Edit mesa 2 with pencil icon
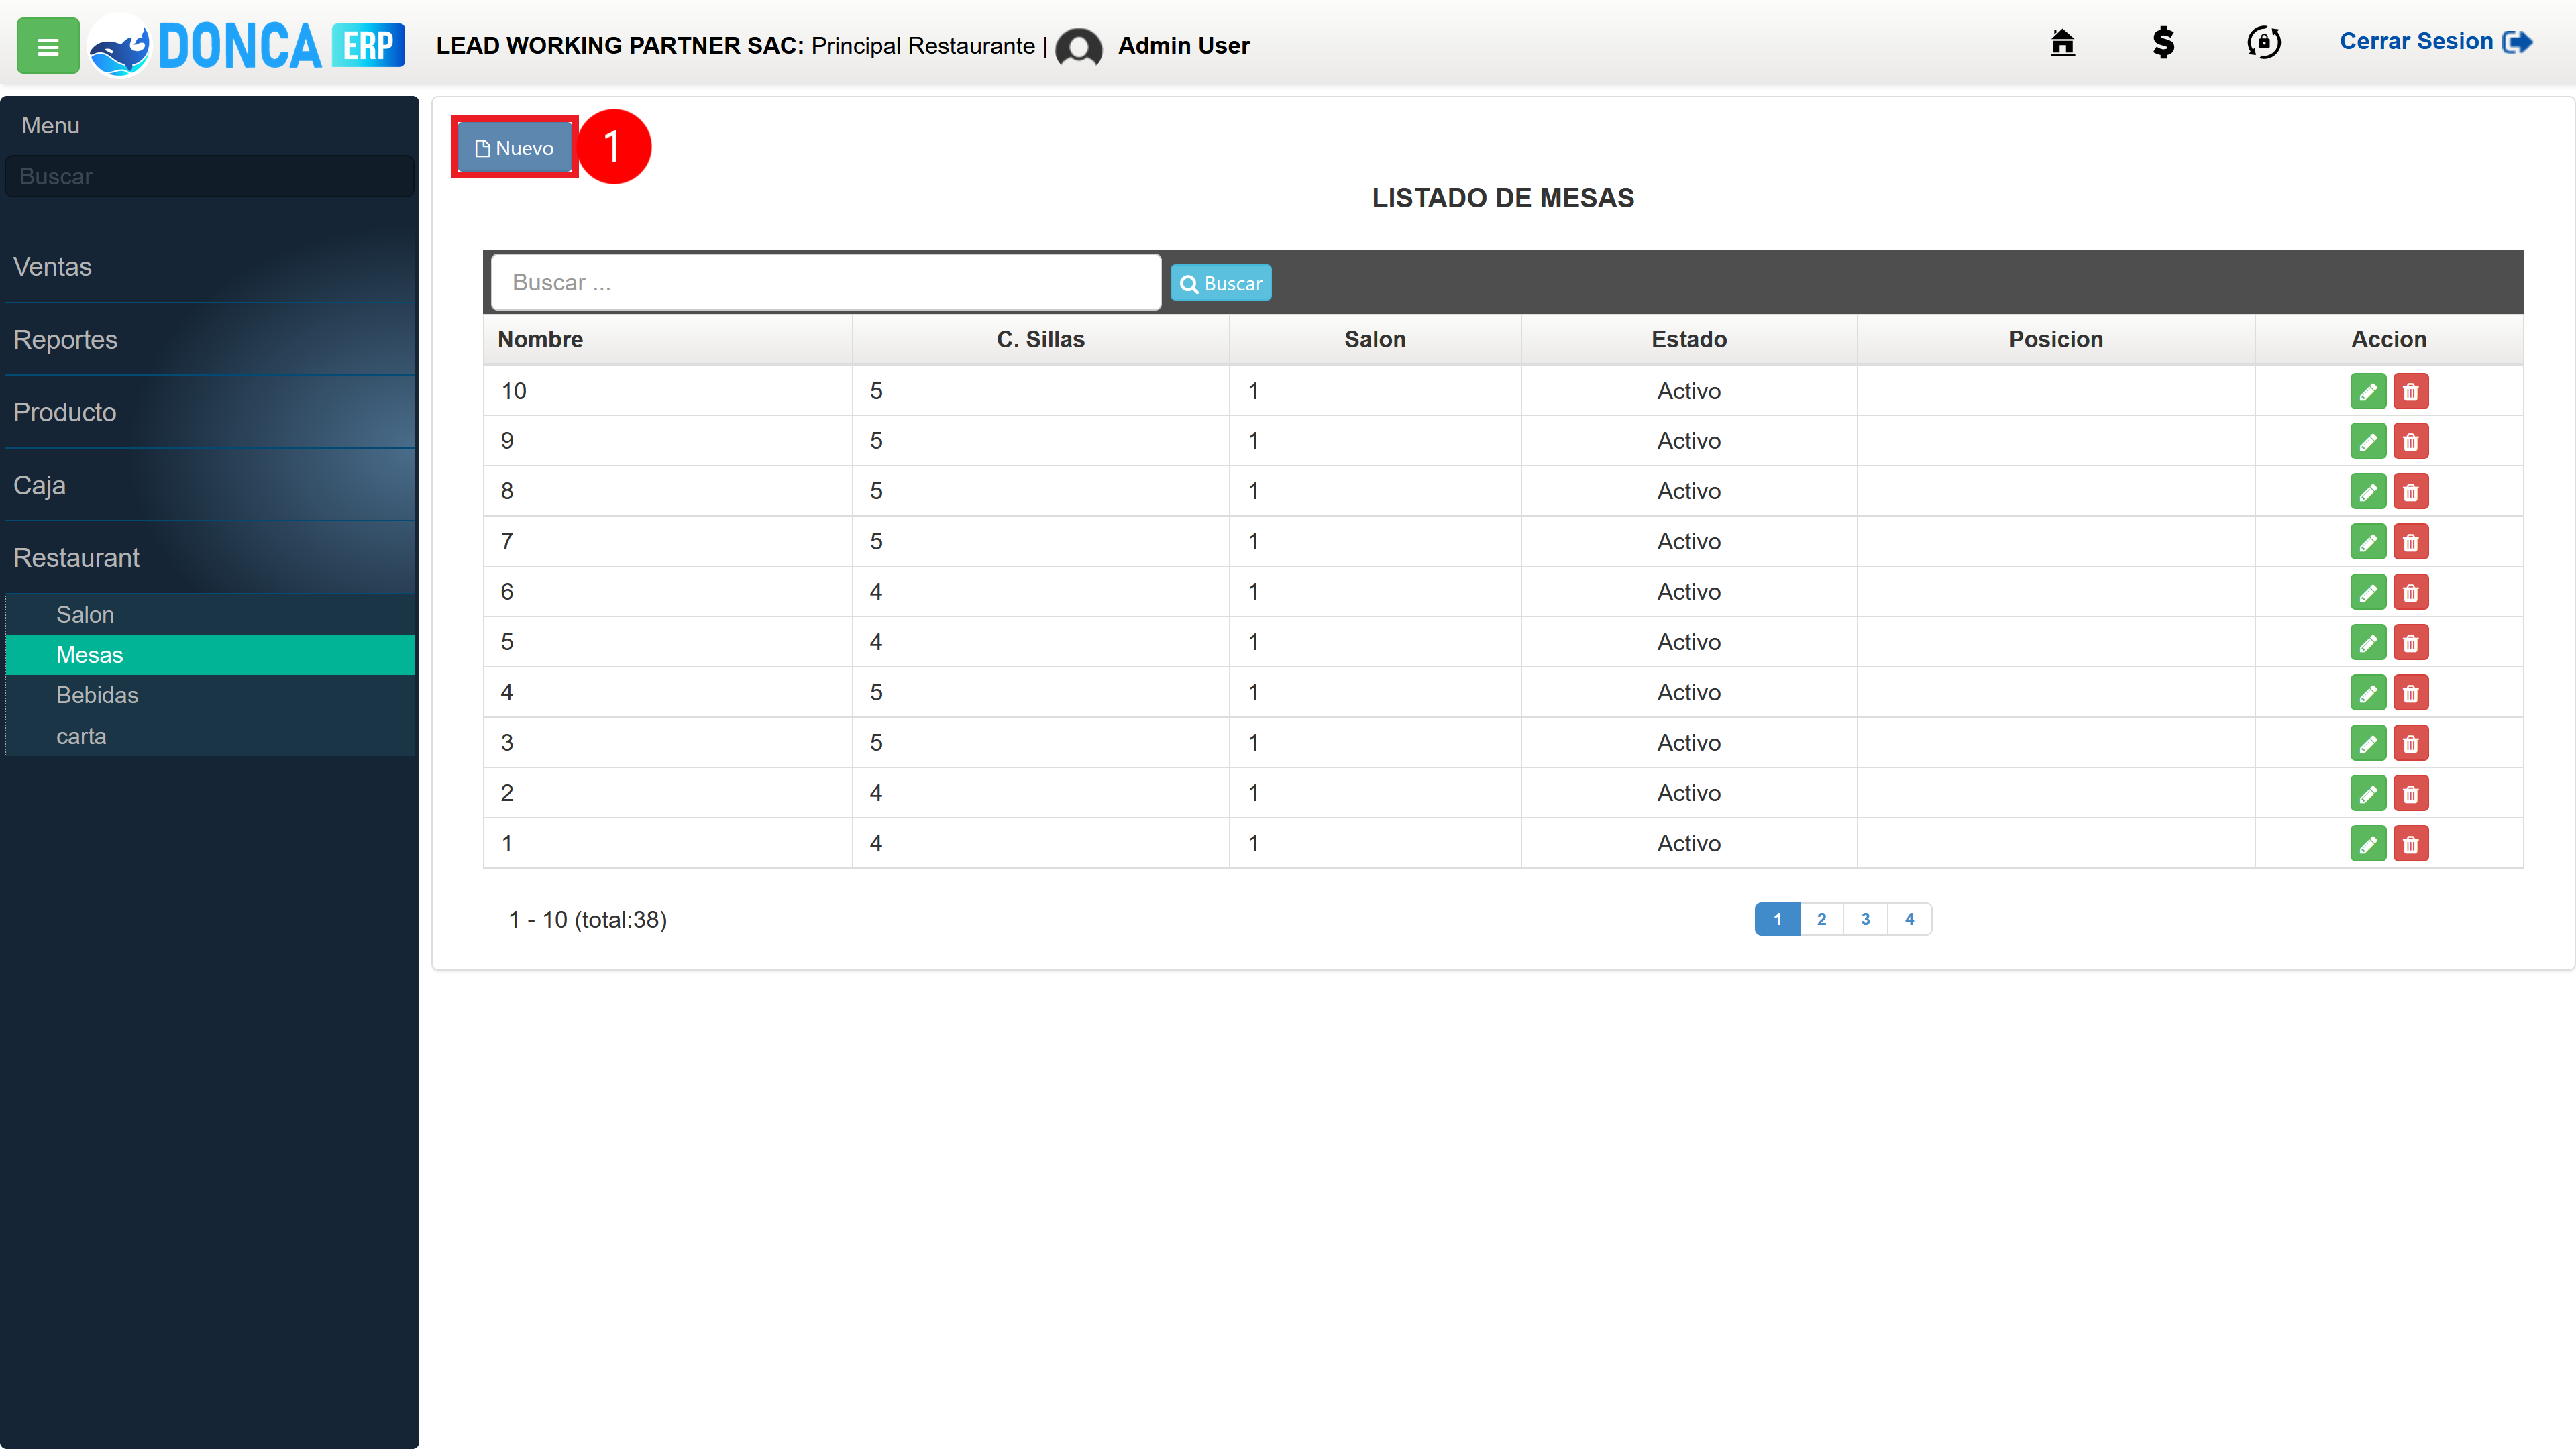Image resolution: width=2576 pixels, height=1449 pixels. tap(2368, 793)
